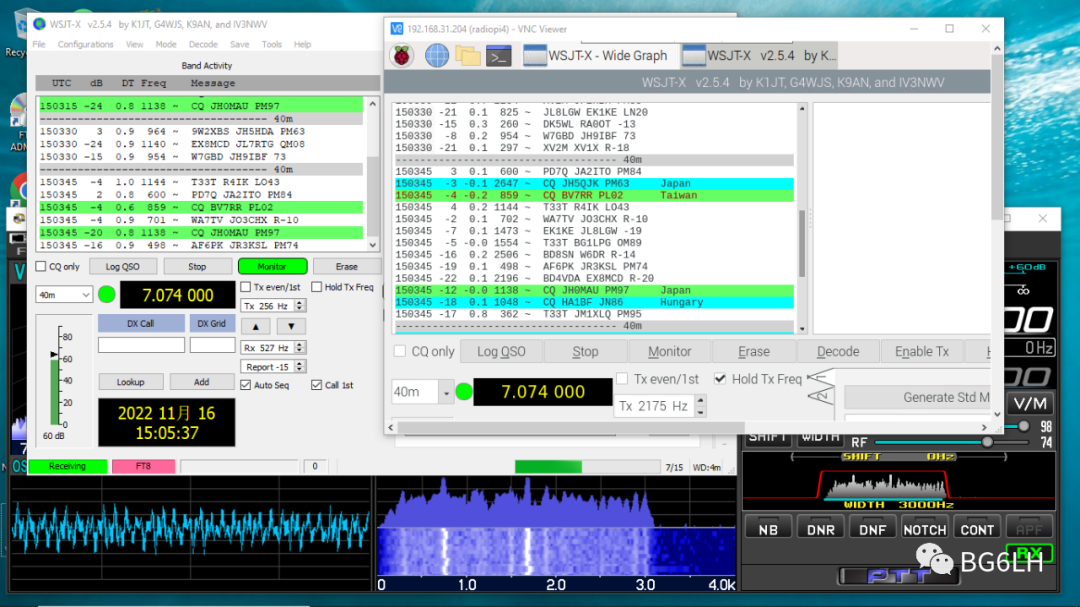
Task: Click the Add button
Action: click(201, 382)
